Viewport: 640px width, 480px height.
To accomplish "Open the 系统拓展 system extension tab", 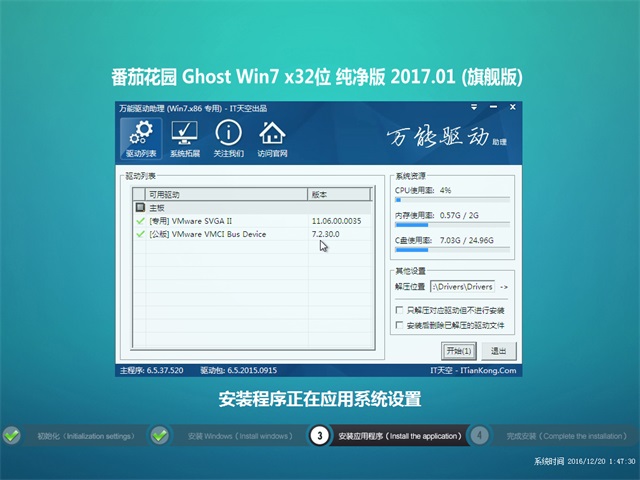I will pyautogui.click(x=185, y=139).
